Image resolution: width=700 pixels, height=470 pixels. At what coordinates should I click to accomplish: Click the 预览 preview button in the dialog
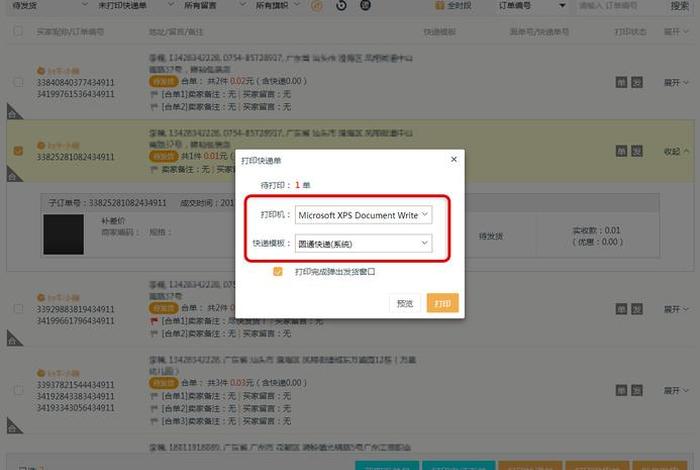(404, 304)
